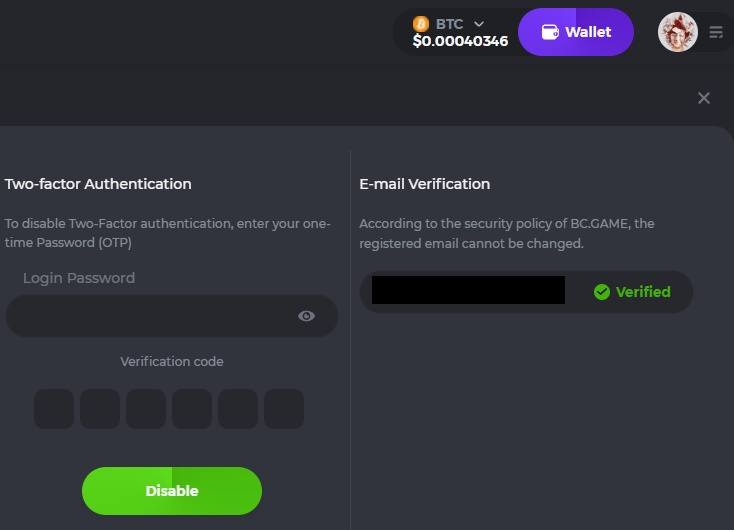Click second verification code box
734x530 pixels.
[100, 409]
